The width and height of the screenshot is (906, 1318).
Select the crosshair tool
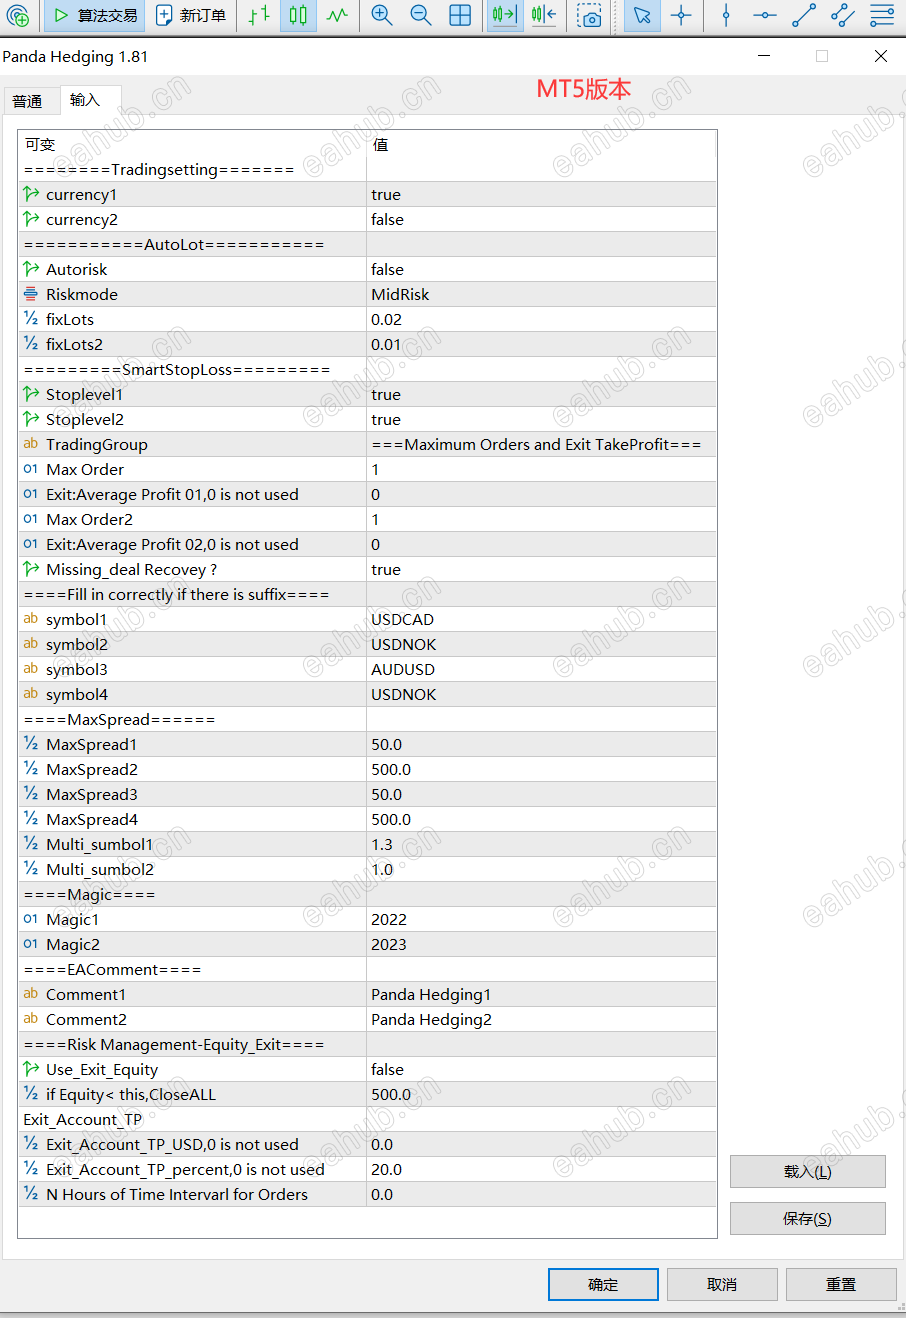tap(681, 16)
